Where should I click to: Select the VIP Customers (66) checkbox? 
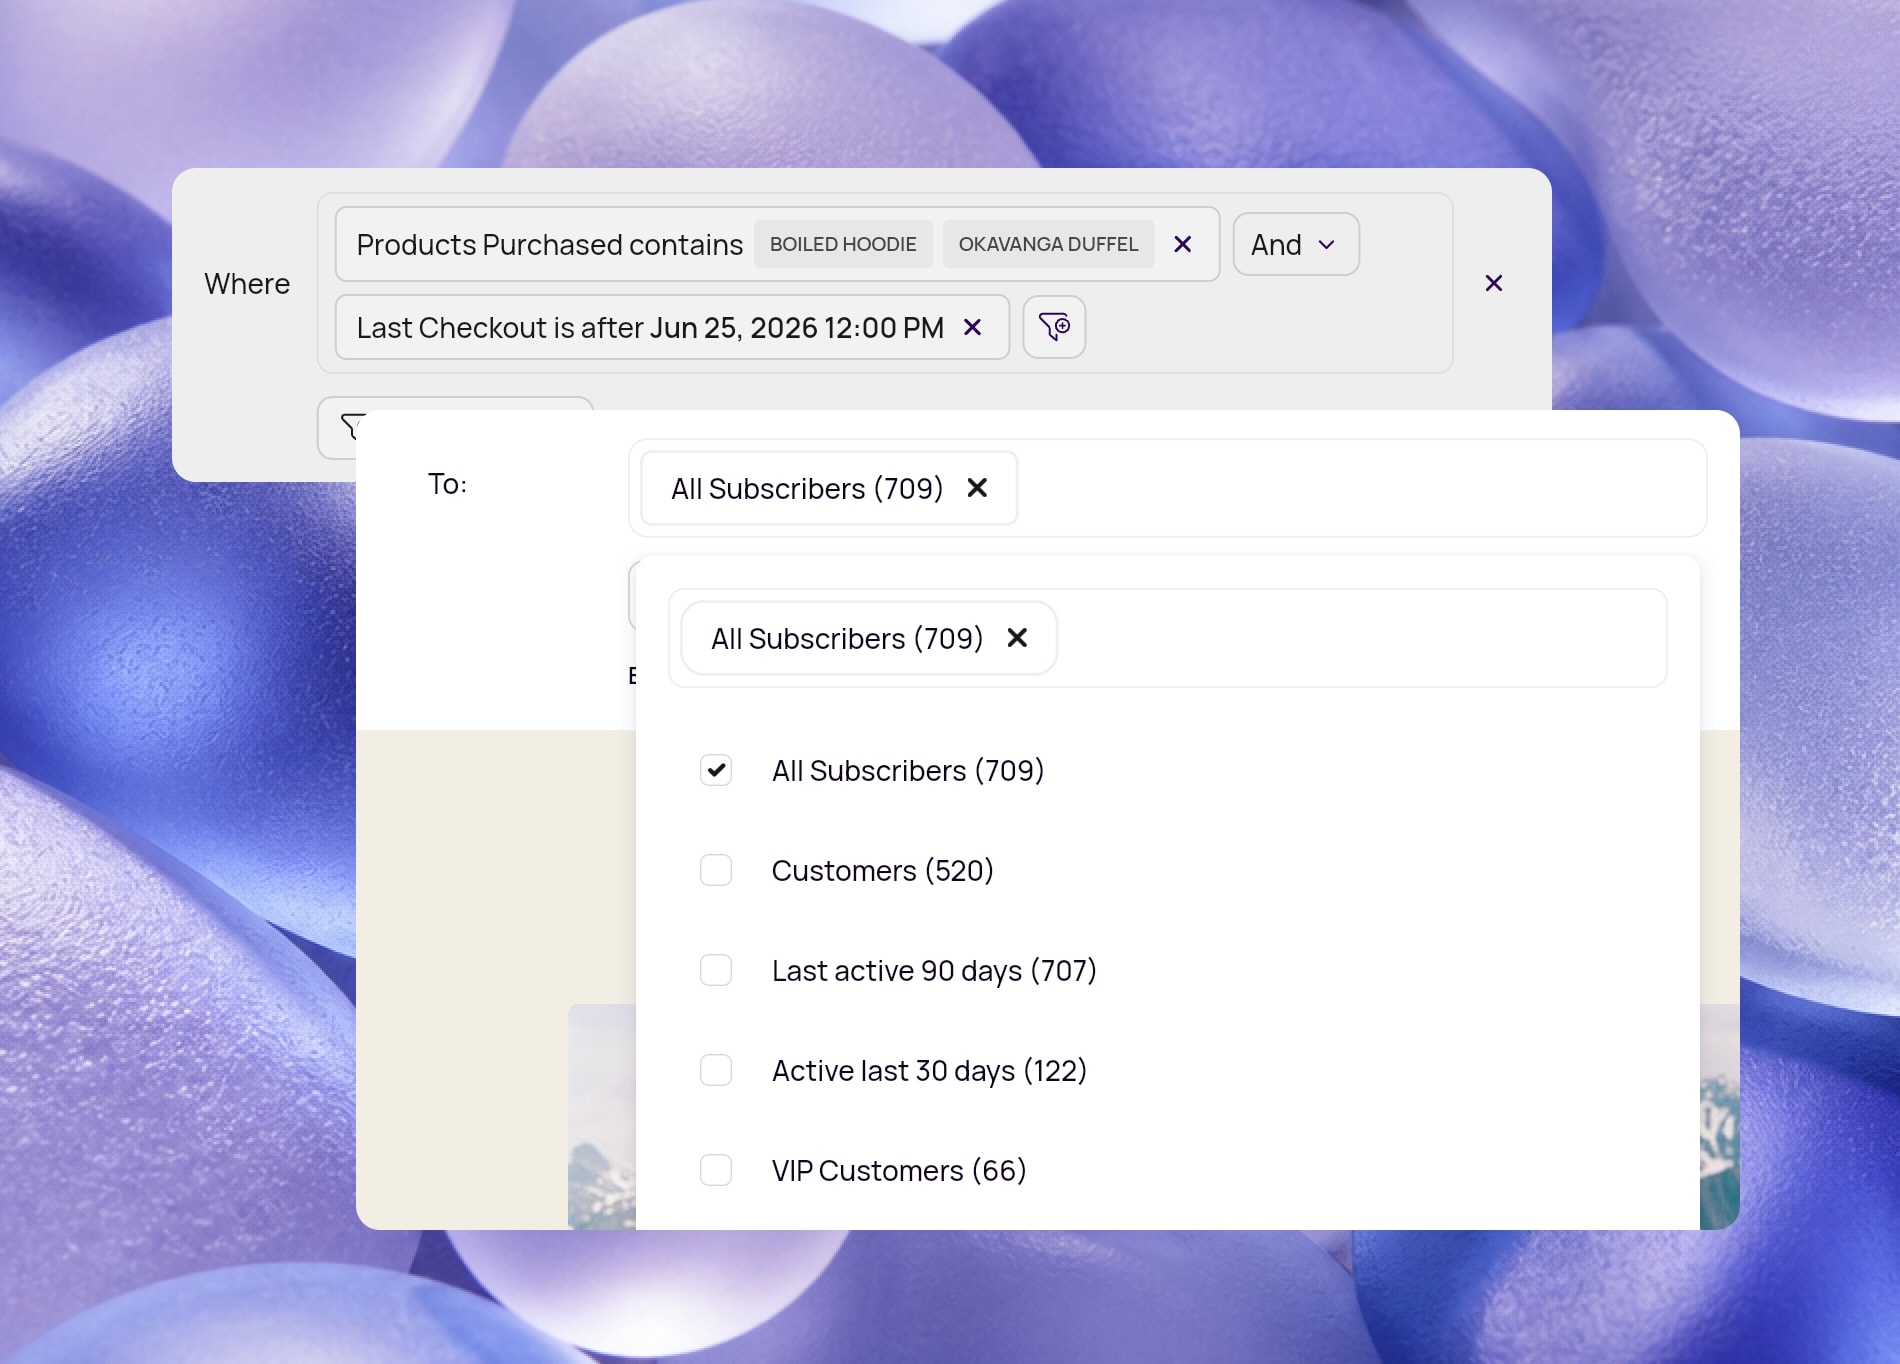[716, 1170]
